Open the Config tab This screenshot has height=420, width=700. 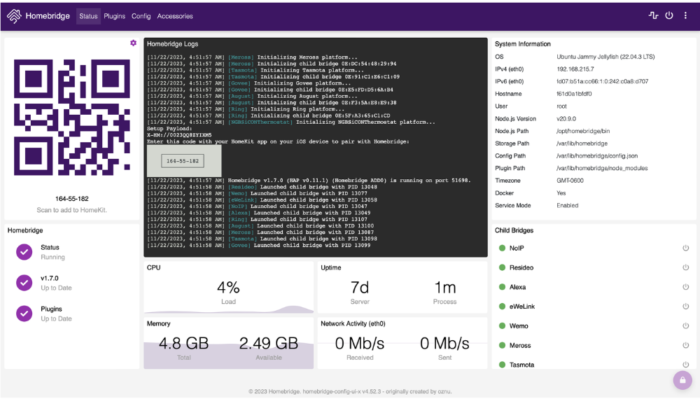[x=141, y=16]
